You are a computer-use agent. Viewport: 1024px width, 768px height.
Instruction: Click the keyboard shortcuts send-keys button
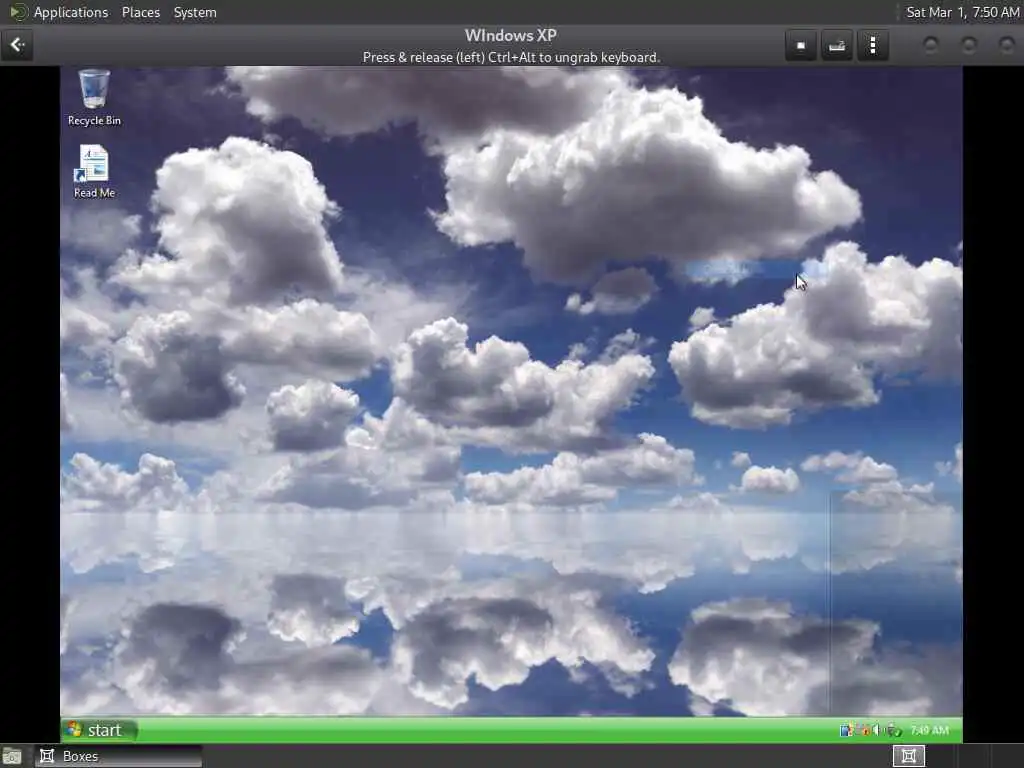[x=837, y=45]
